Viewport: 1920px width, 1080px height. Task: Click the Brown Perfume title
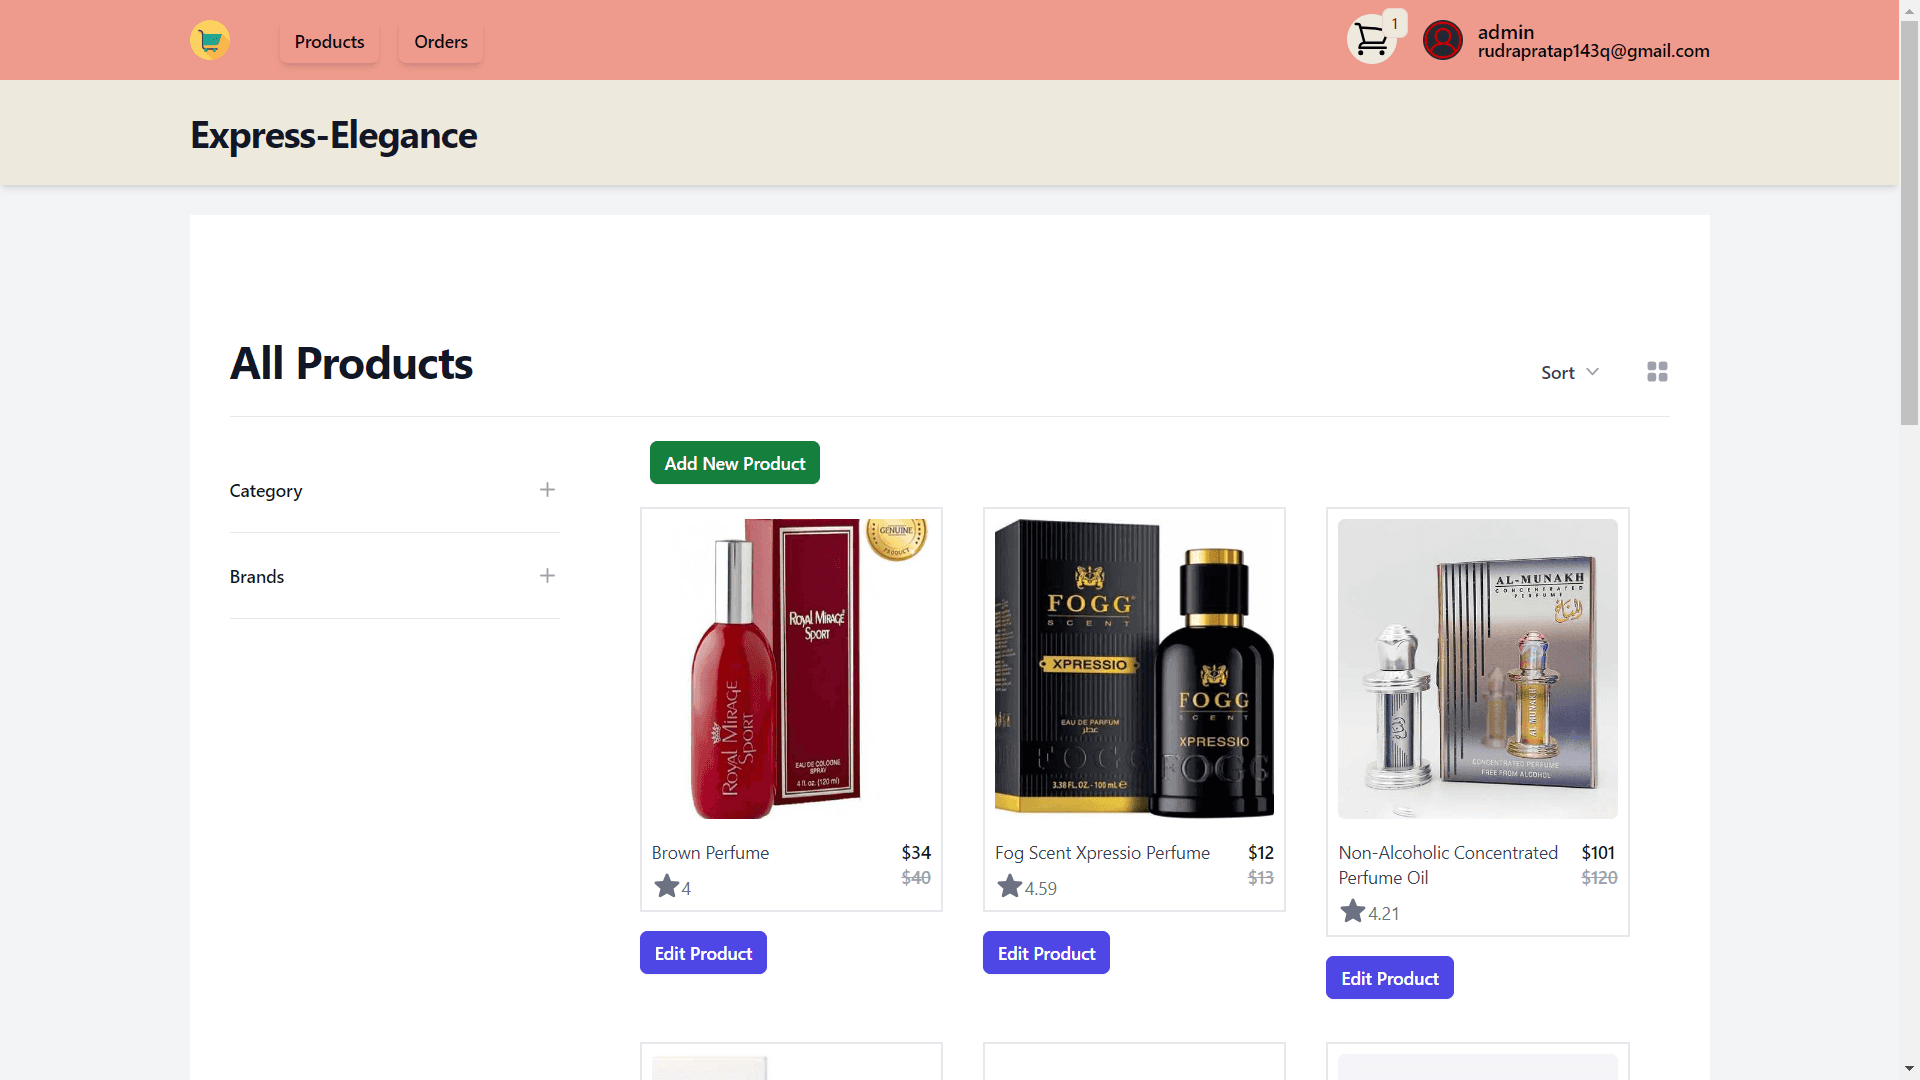point(710,853)
